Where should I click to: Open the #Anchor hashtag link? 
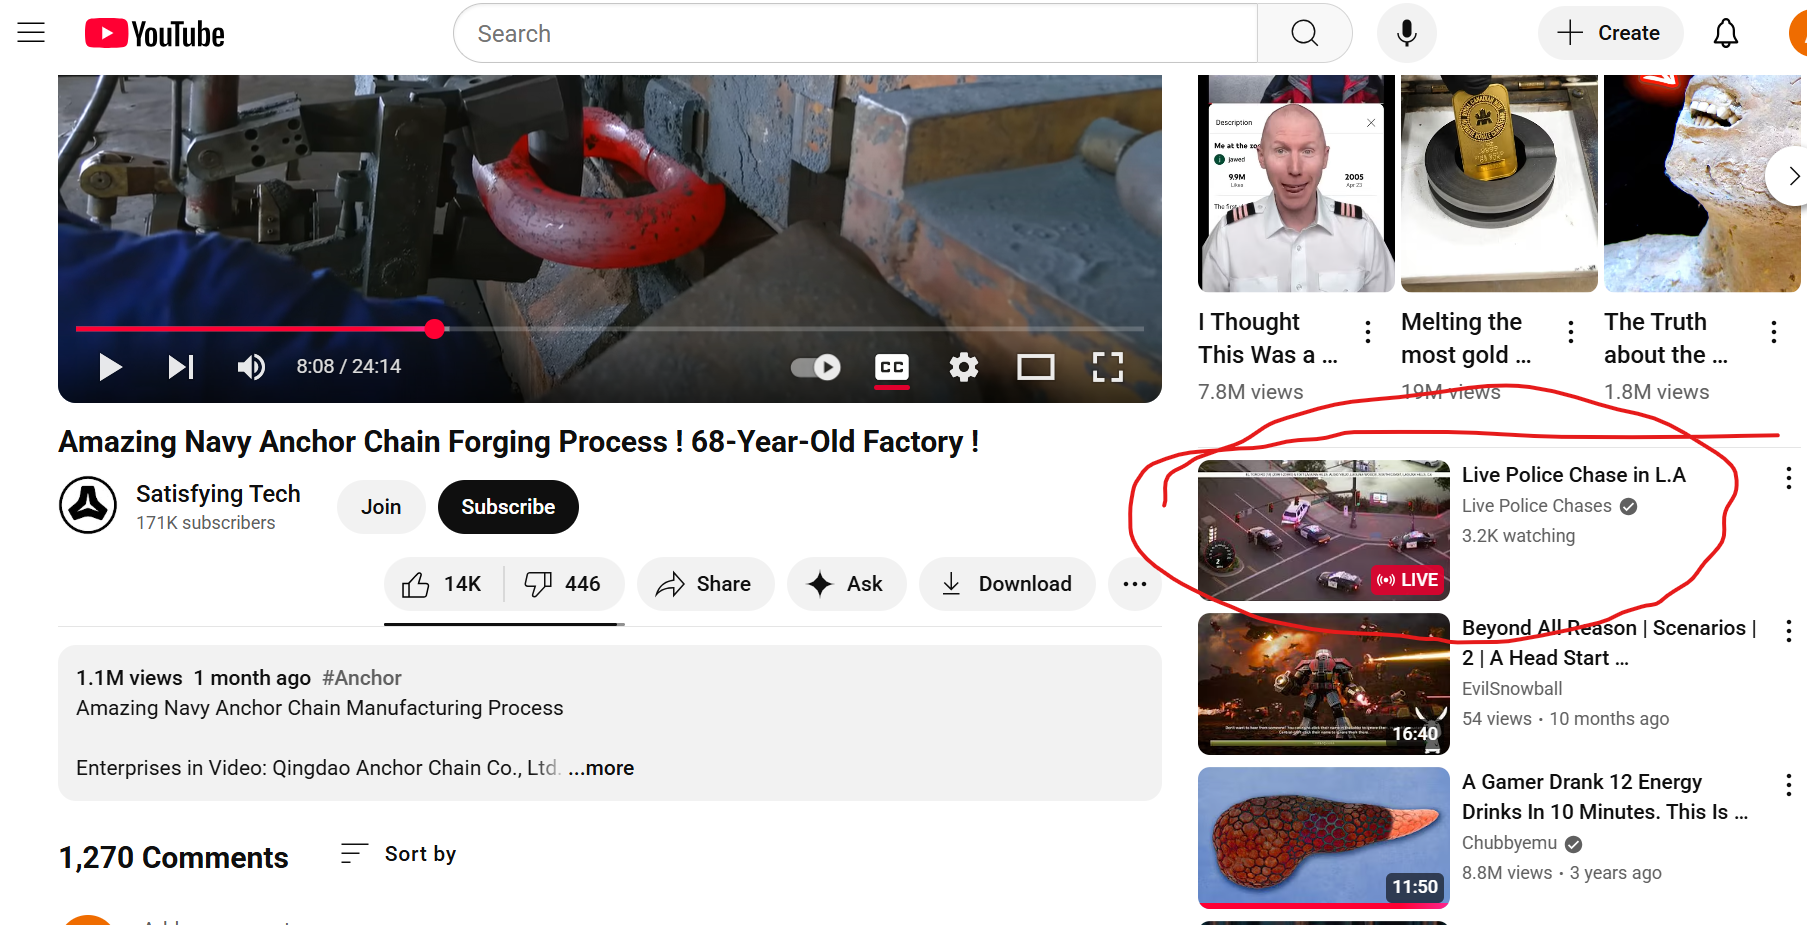point(362,678)
